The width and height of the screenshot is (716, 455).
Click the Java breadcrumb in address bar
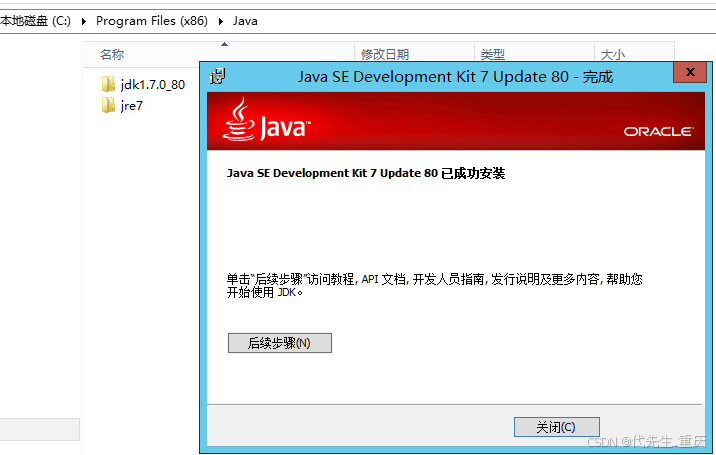point(245,21)
